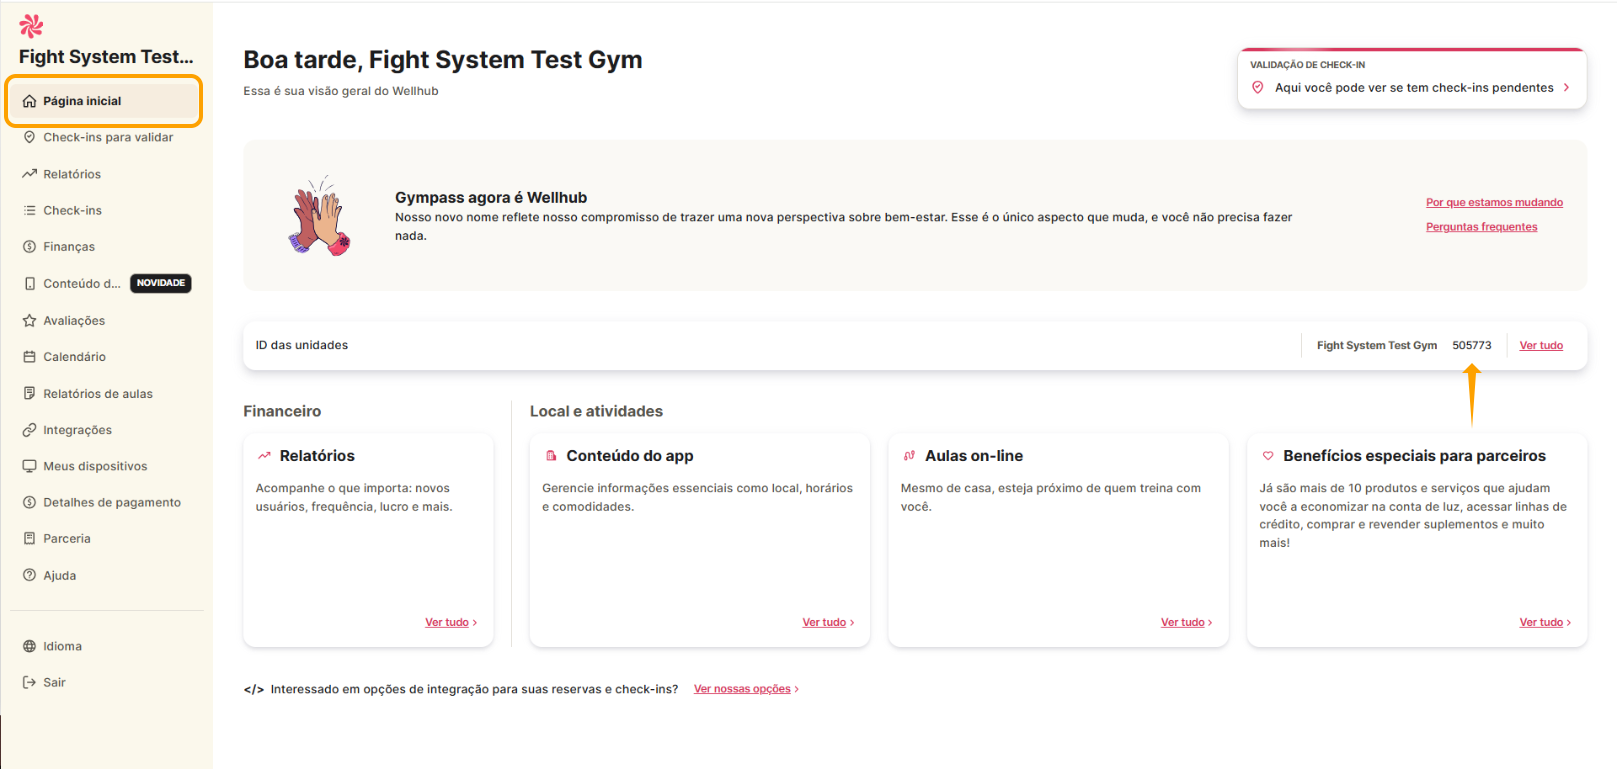
Task: Click the code brackets icon by integration text
Action: coord(254,689)
